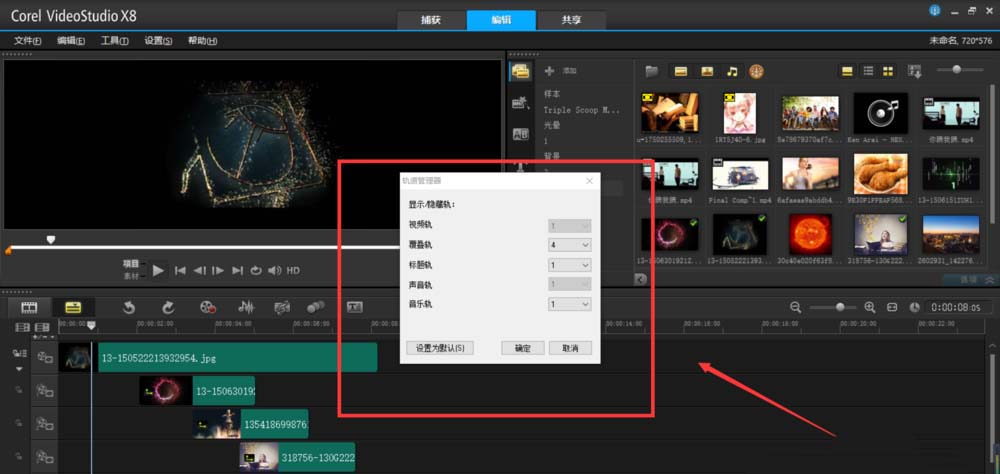Switch to storyboard view filmstrip icon
Screen dimensions: 1000x474
tap(30, 307)
